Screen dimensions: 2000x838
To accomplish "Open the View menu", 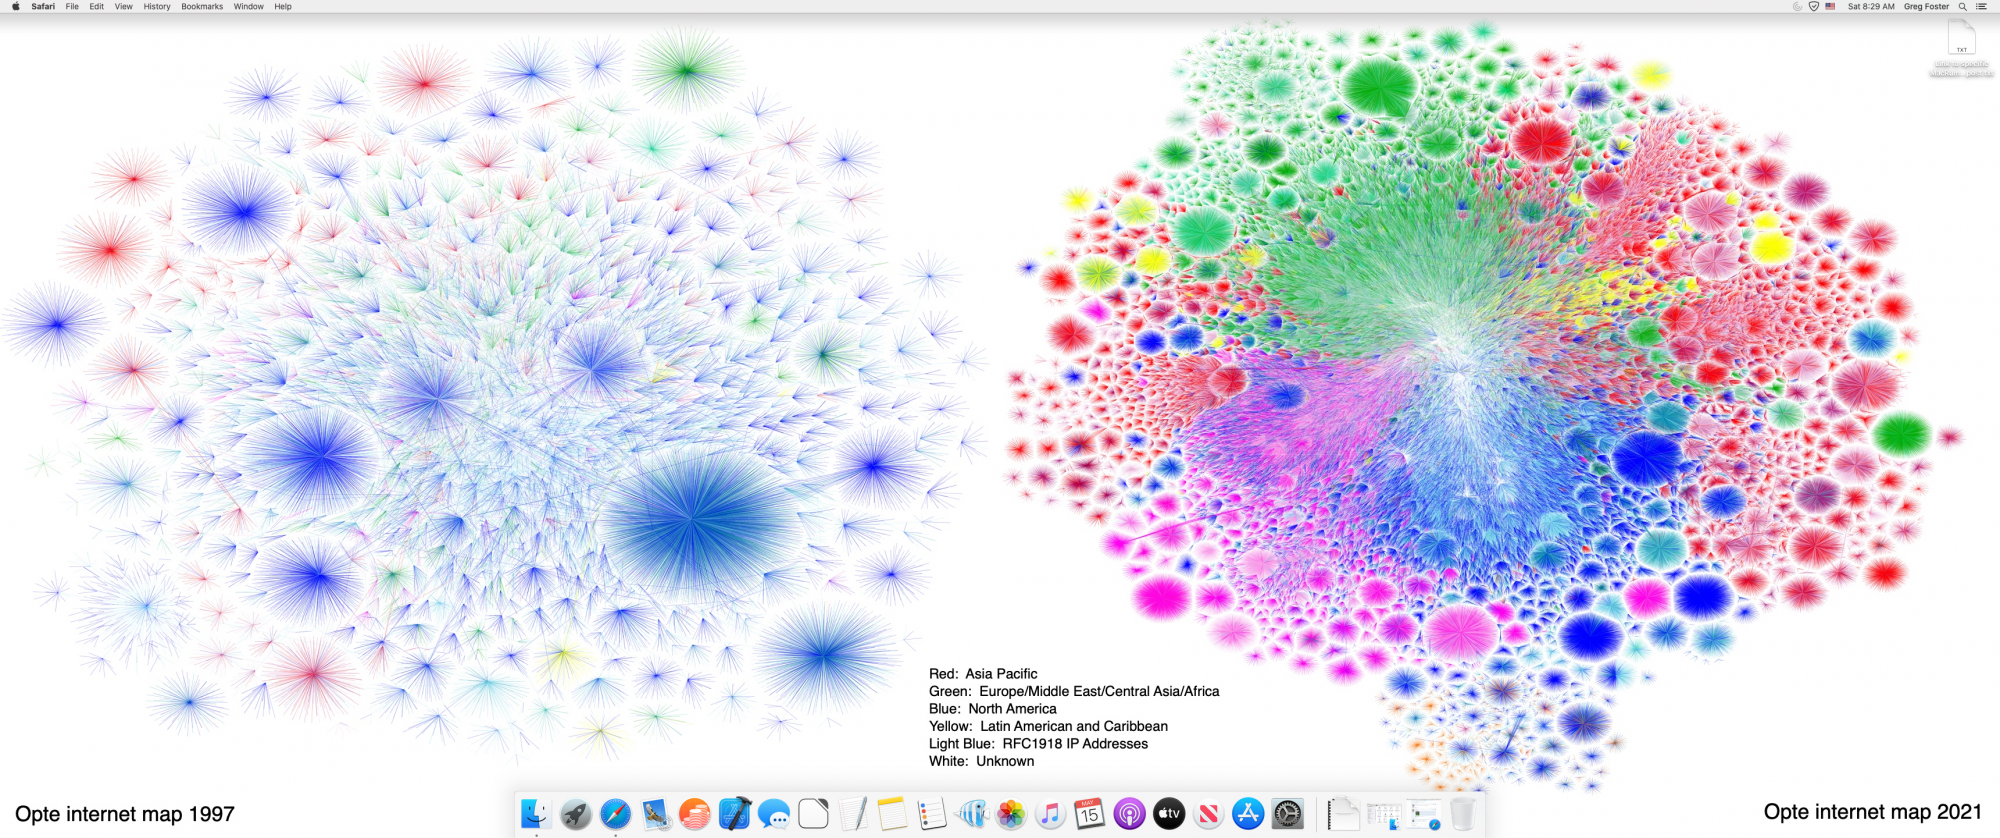I will tap(124, 6).
